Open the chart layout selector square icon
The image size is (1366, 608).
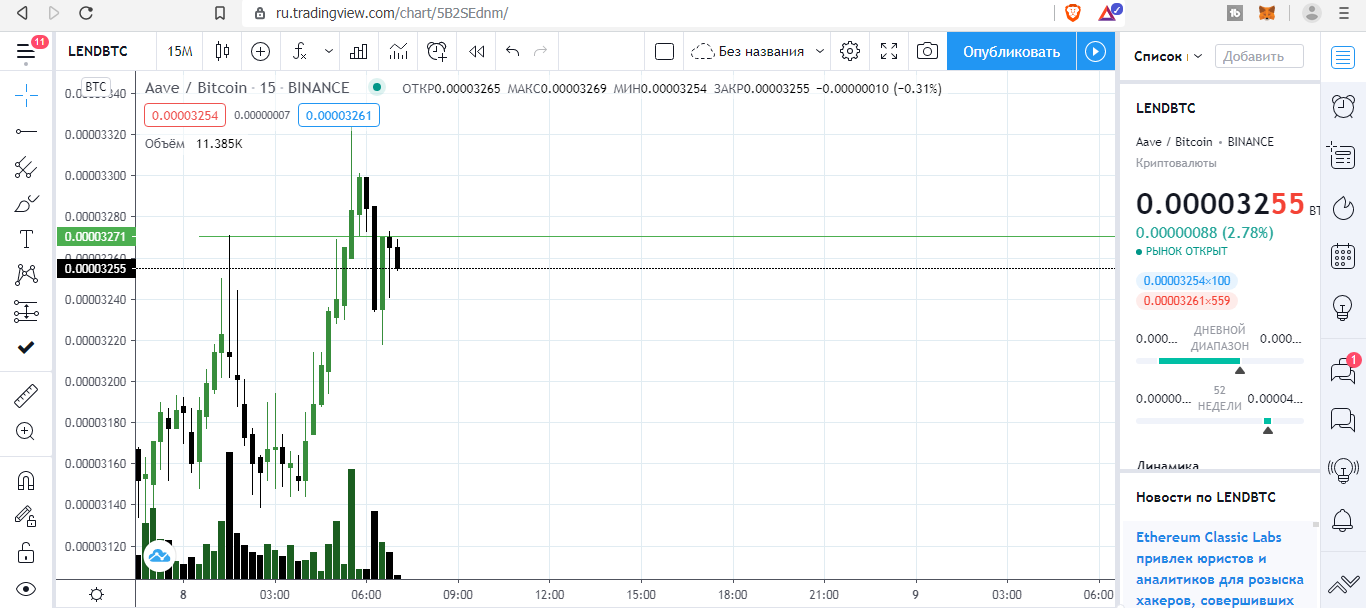(664, 51)
